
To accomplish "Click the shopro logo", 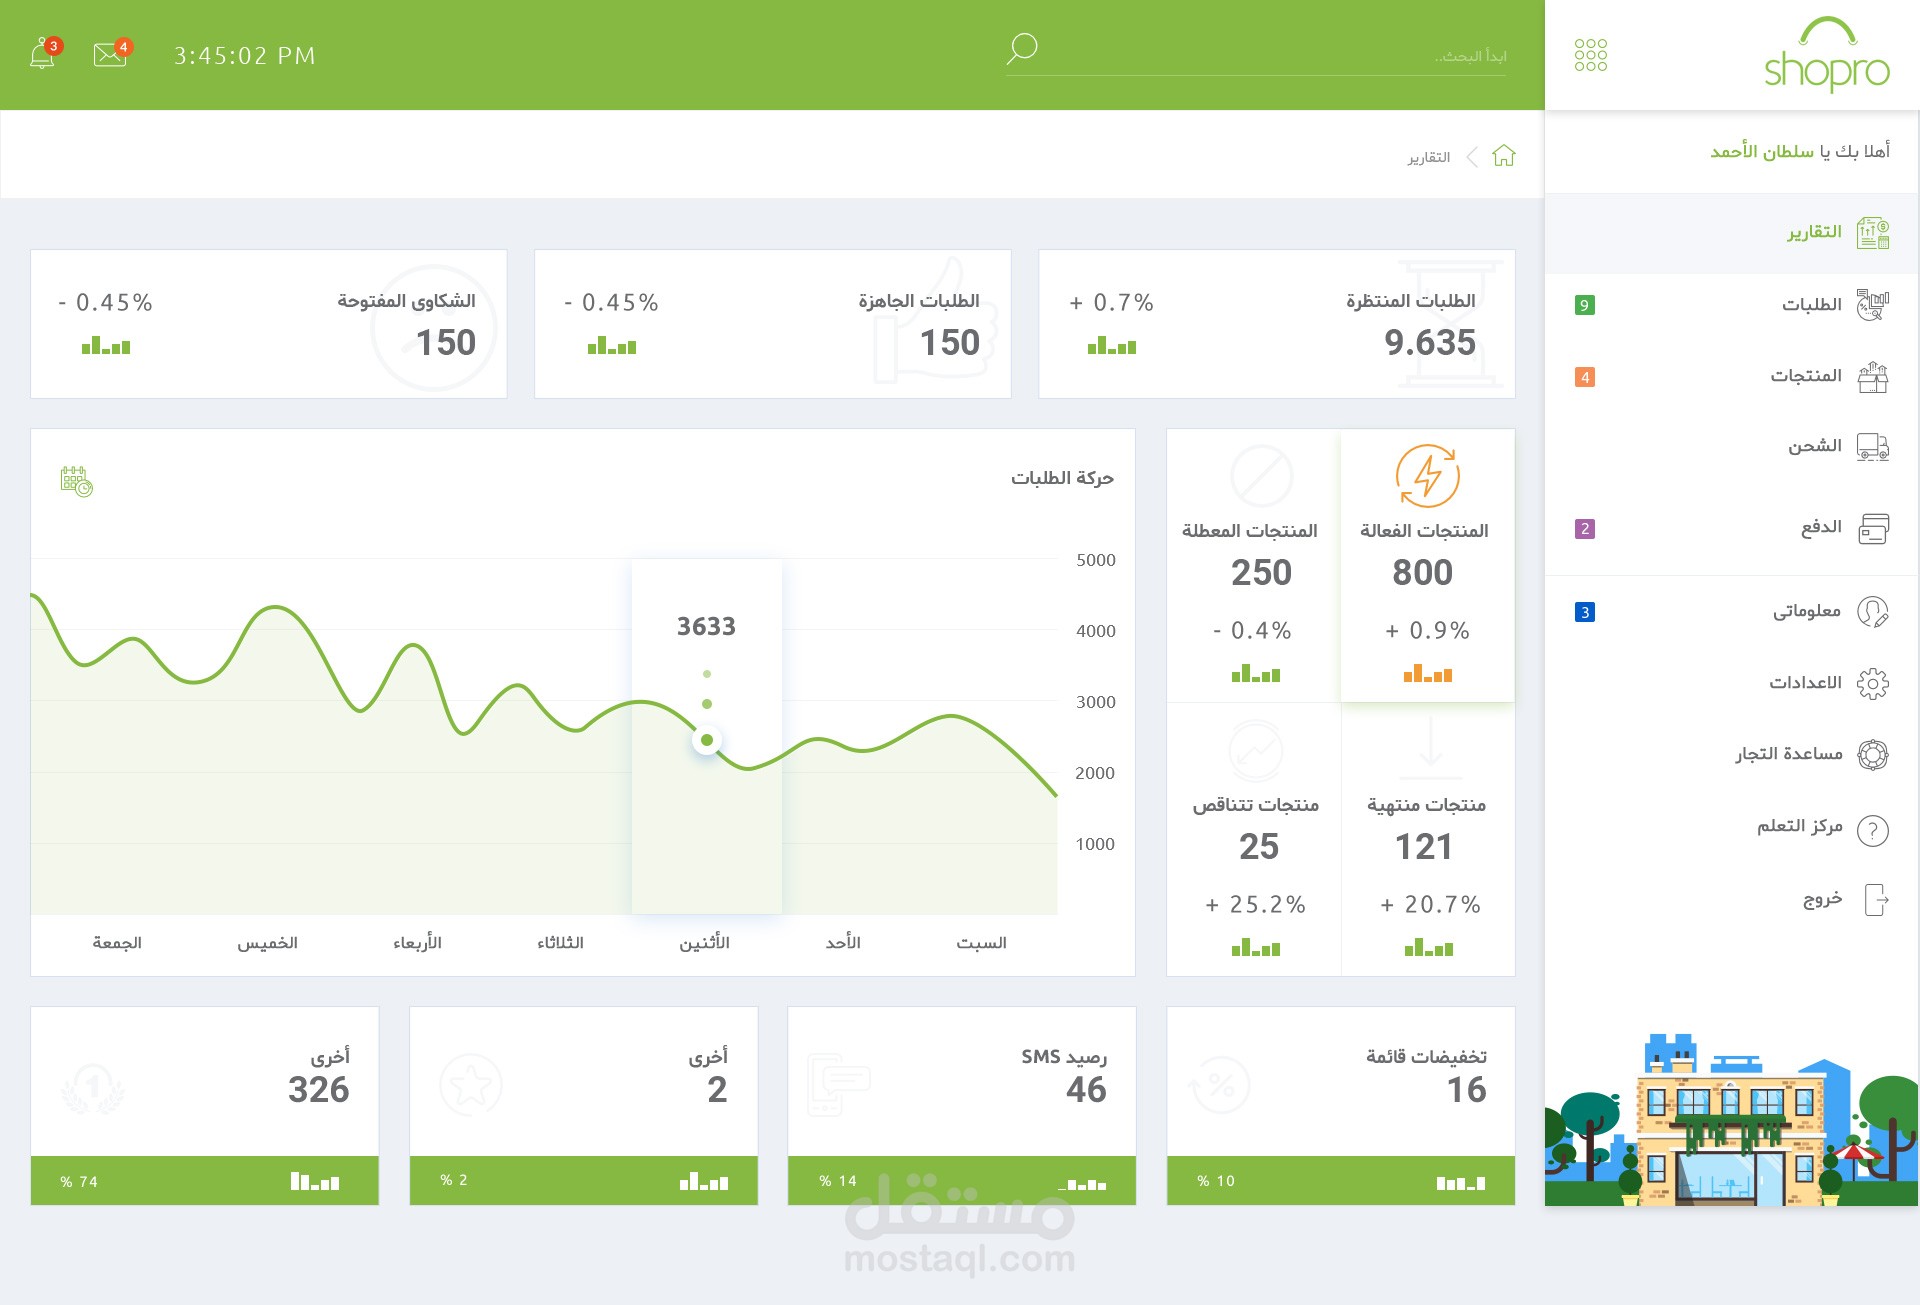I will (x=1825, y=55).
